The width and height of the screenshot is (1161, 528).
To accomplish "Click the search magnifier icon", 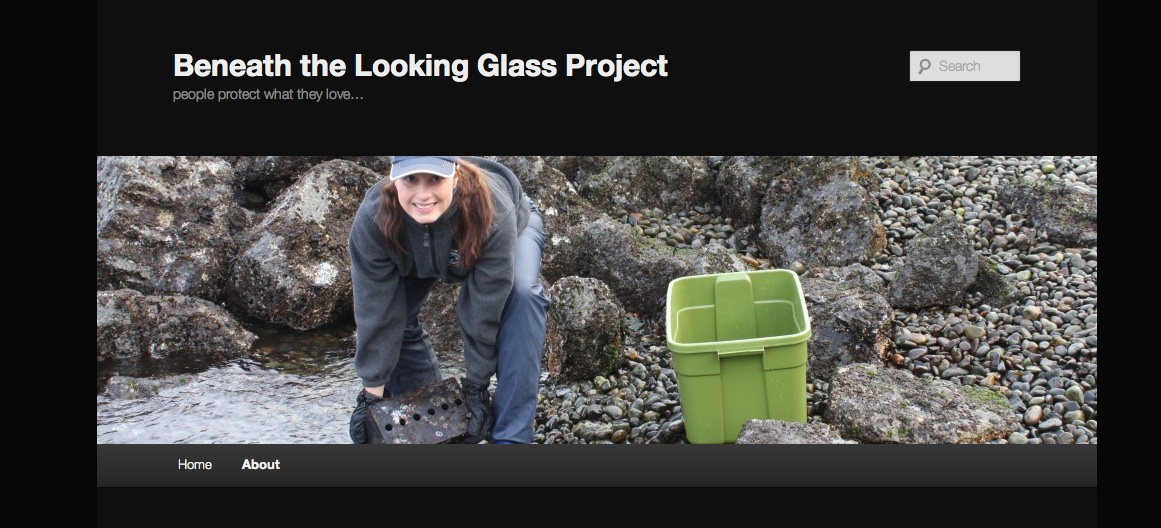I will [924, 66].
